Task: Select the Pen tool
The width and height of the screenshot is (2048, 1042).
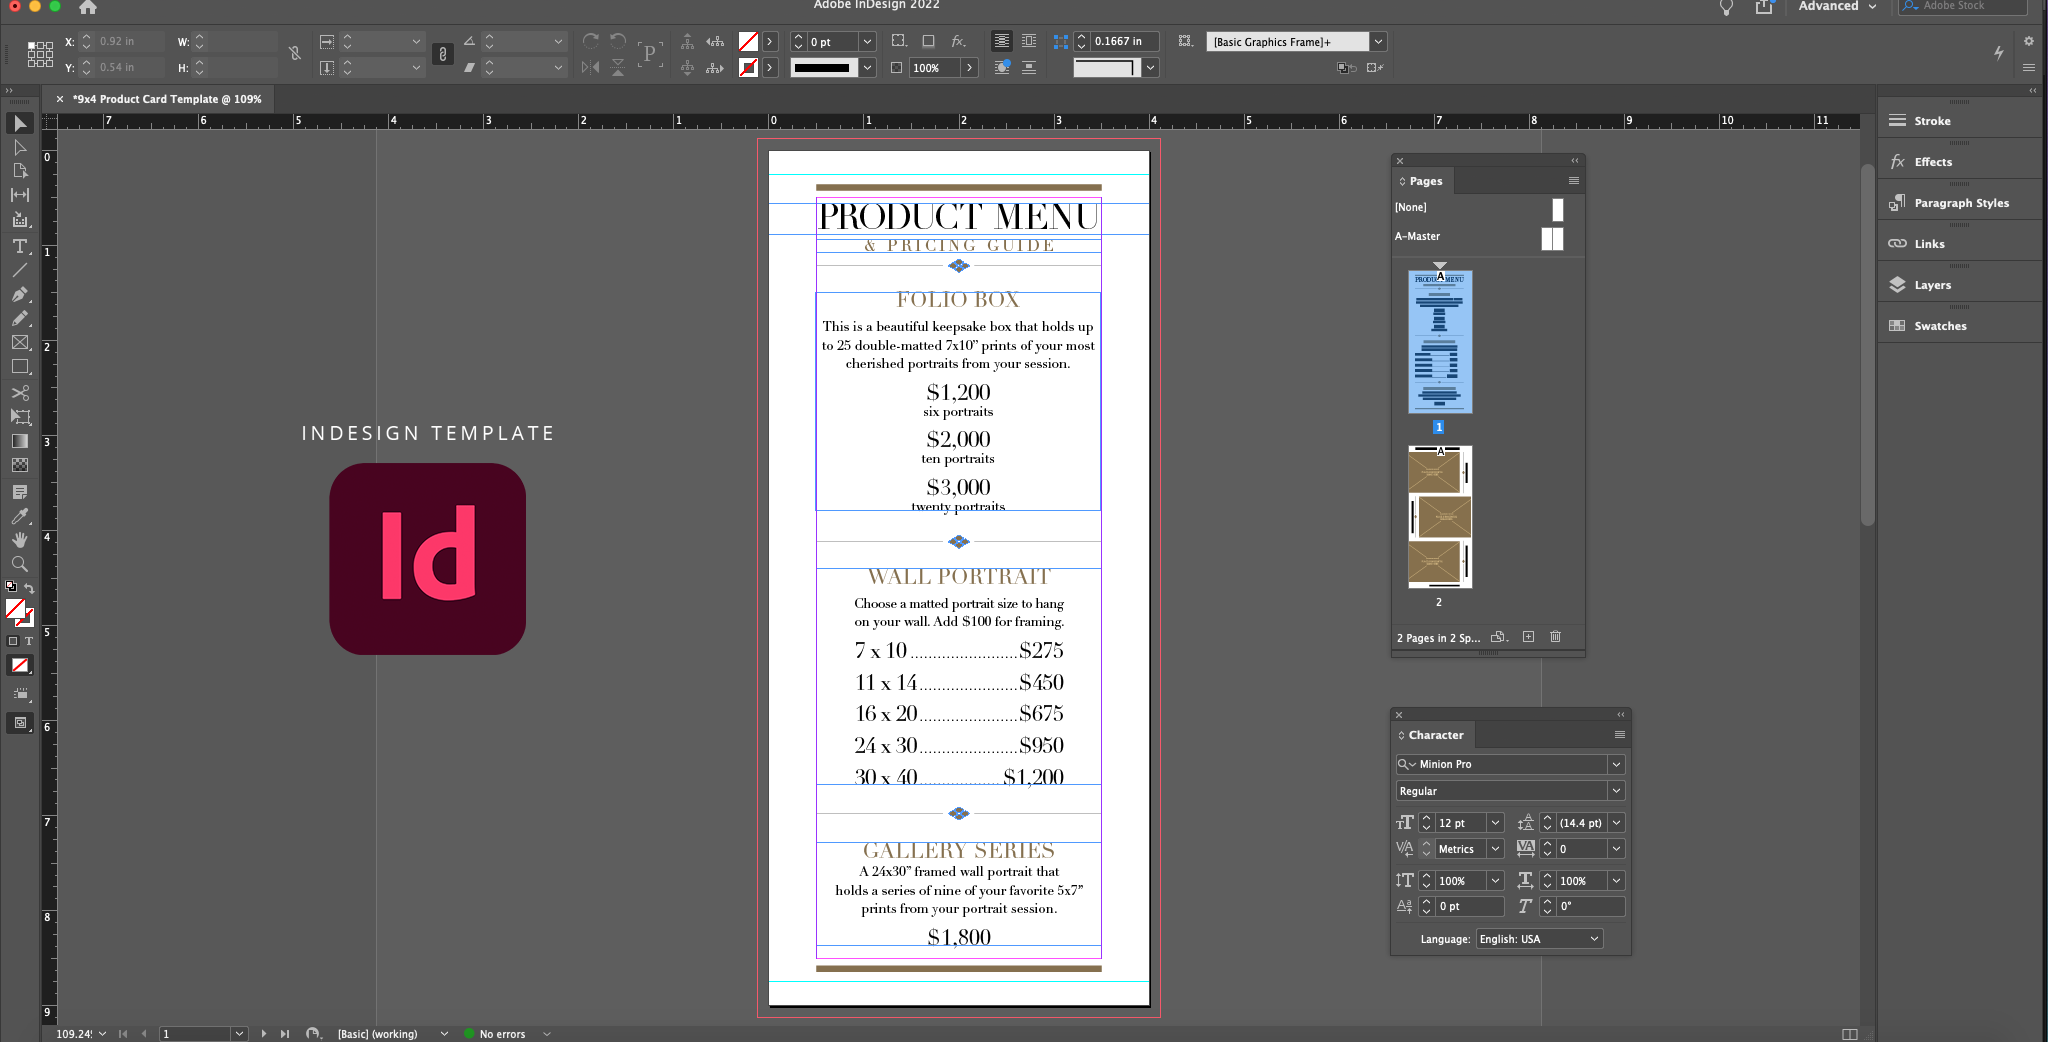Action: pos(19,293)
